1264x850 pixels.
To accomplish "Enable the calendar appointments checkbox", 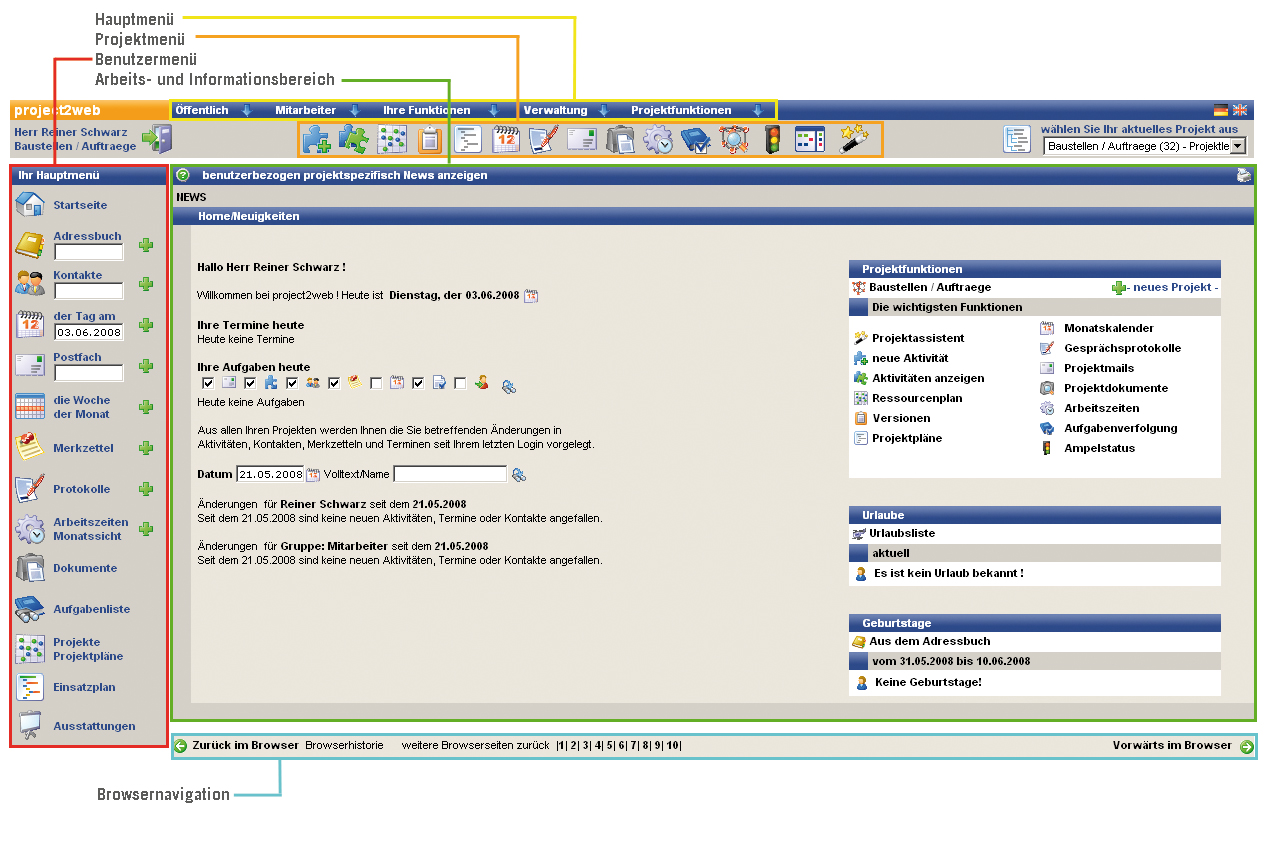I will click(376, 383).
